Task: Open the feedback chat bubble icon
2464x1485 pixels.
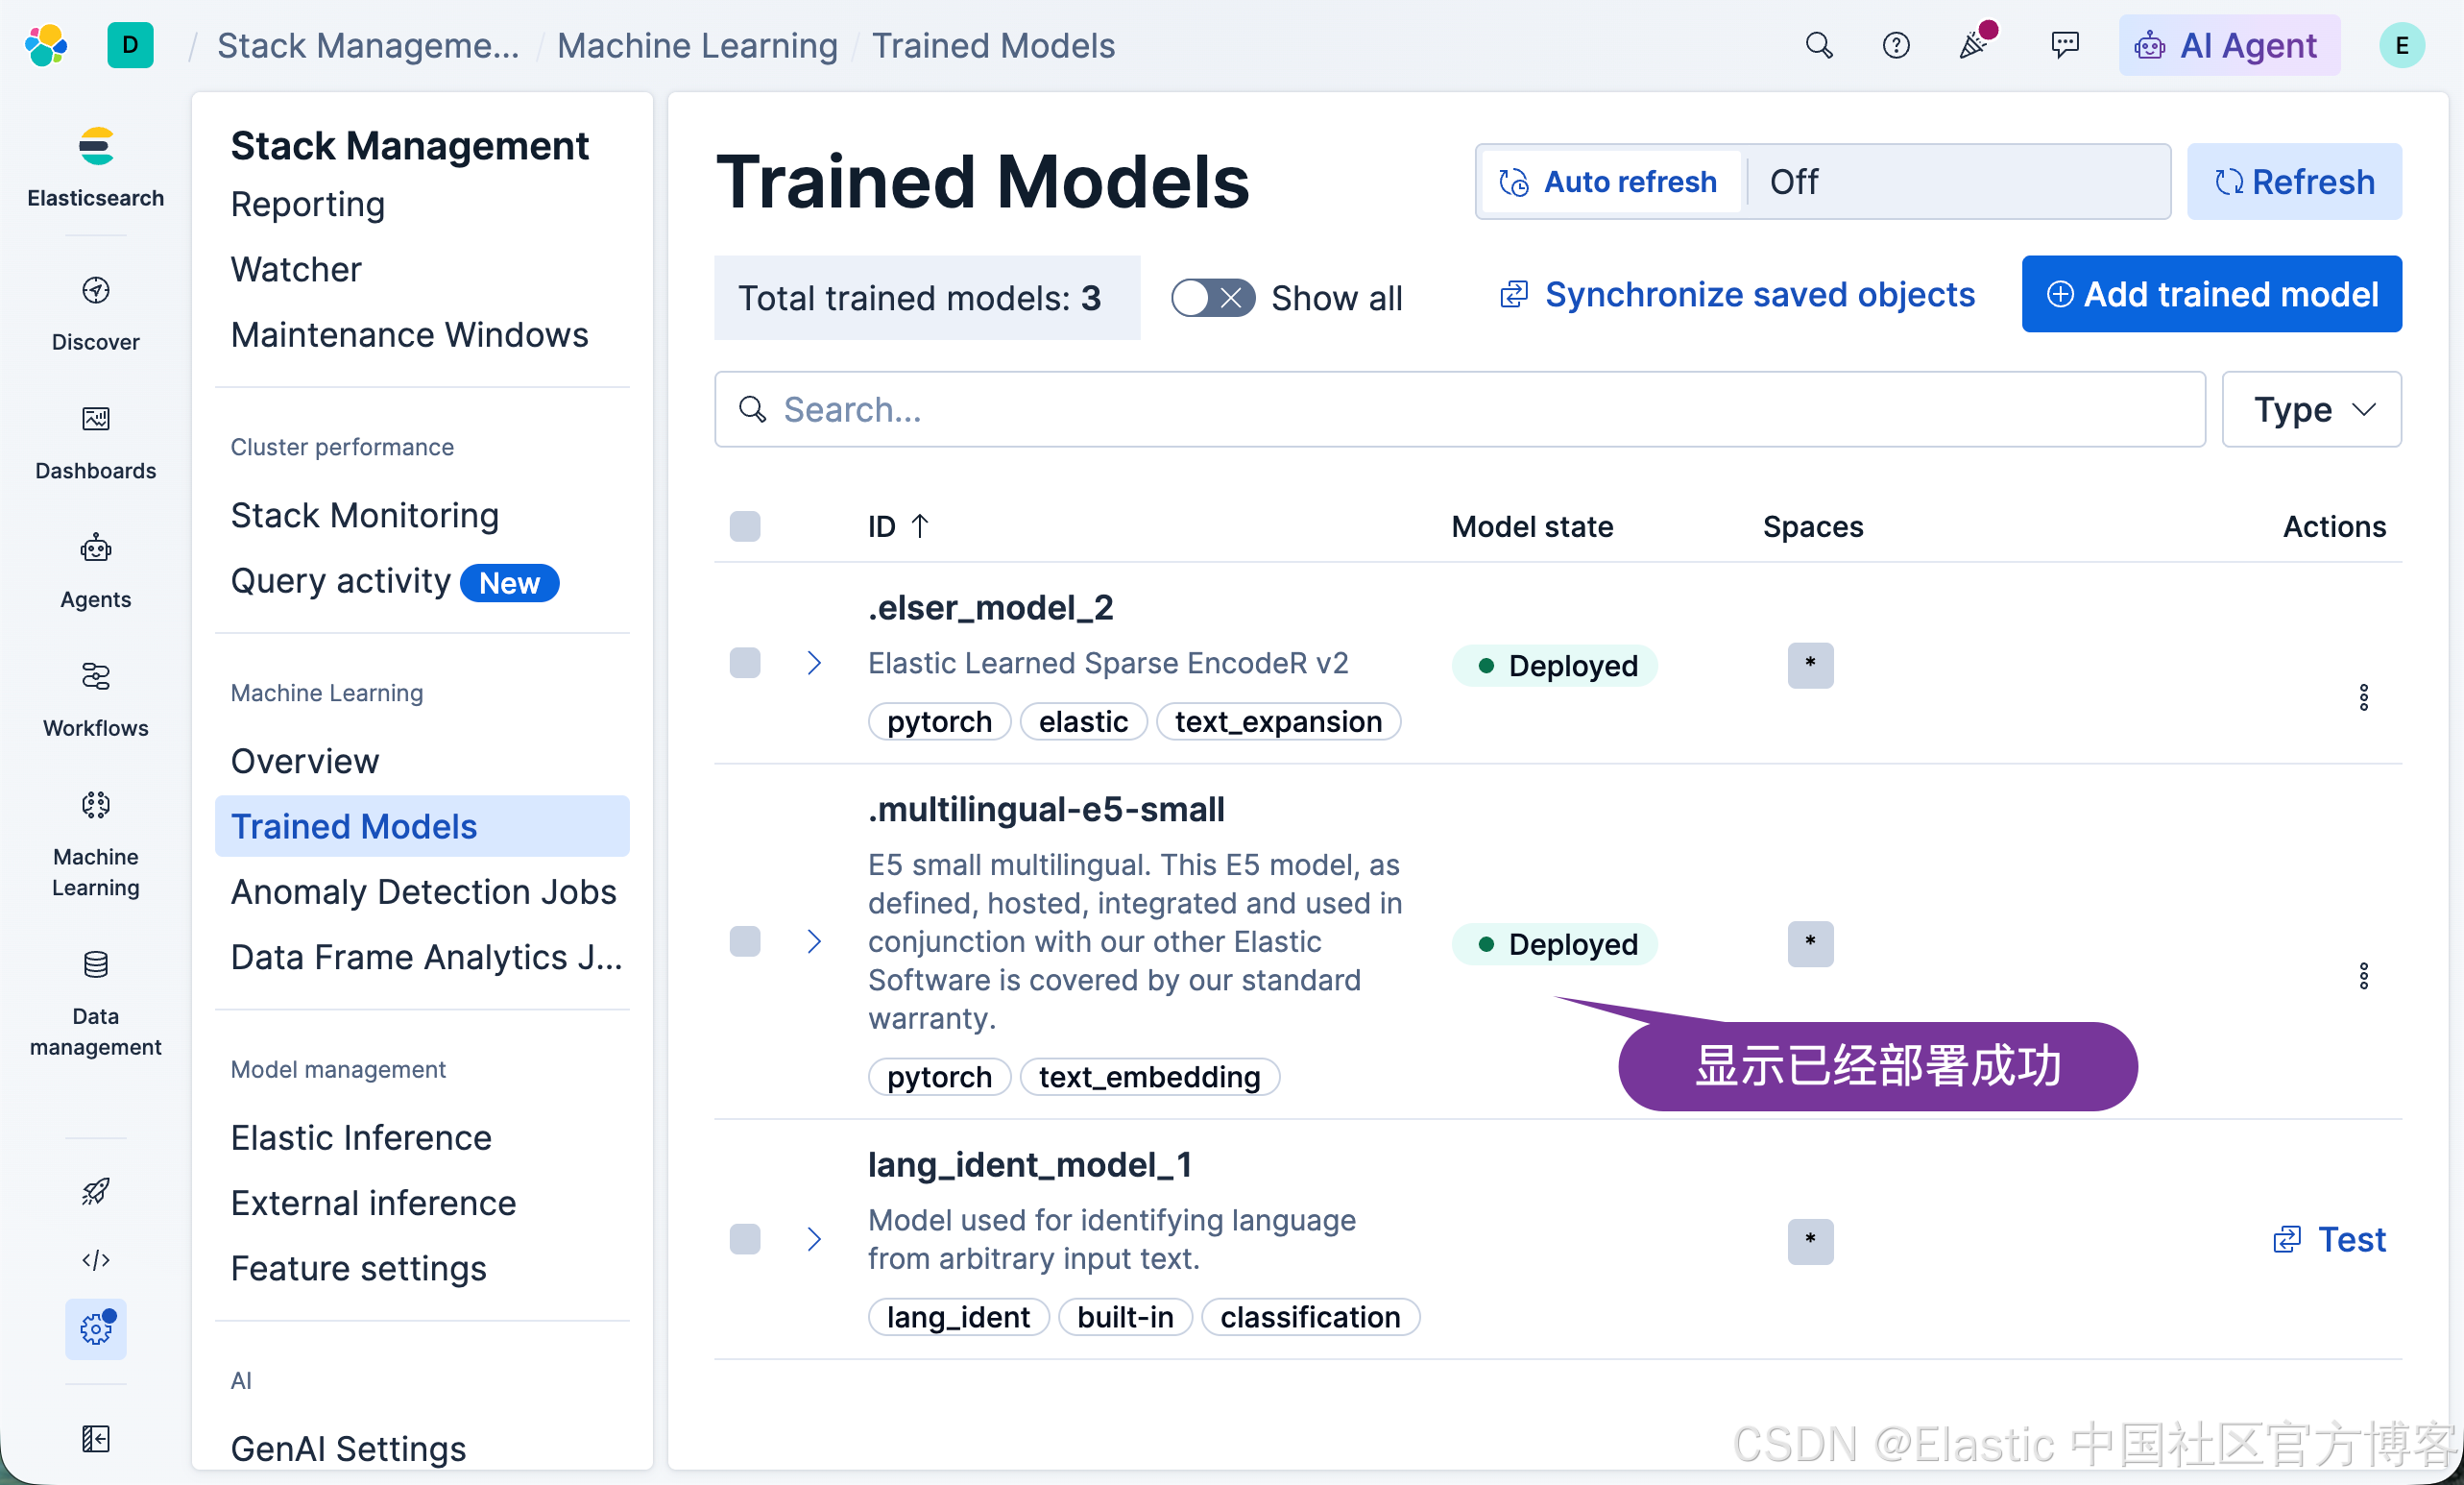Action: coord(2065,45)
